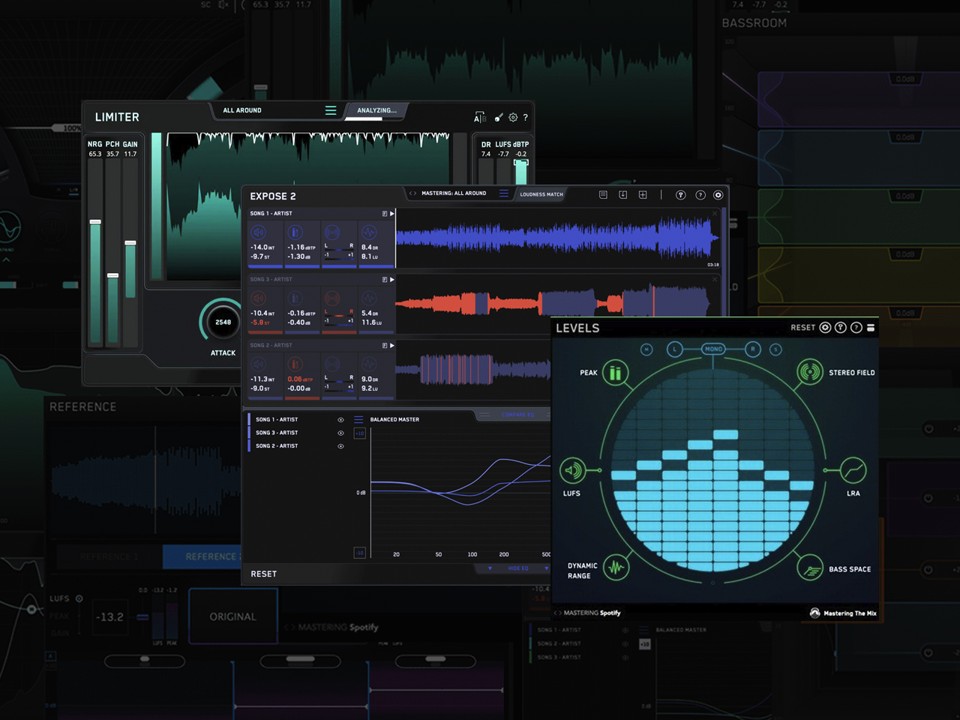Toggle Song 2 - Artist EQ curve visibility
Screen dimensions: 960x720
340,446
